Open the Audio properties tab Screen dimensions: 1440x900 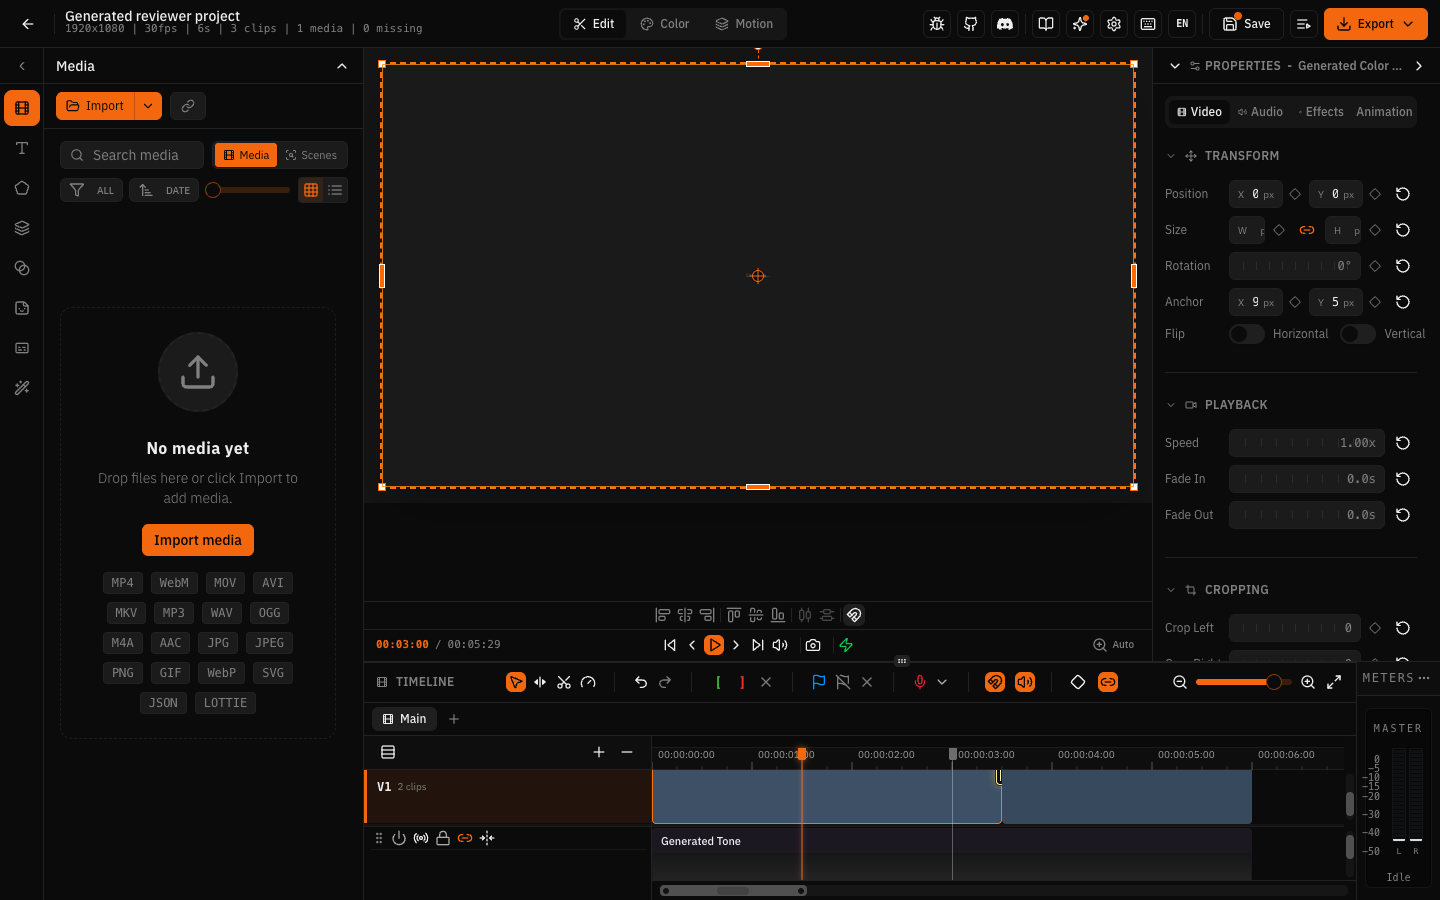[x=1260, y=112]
